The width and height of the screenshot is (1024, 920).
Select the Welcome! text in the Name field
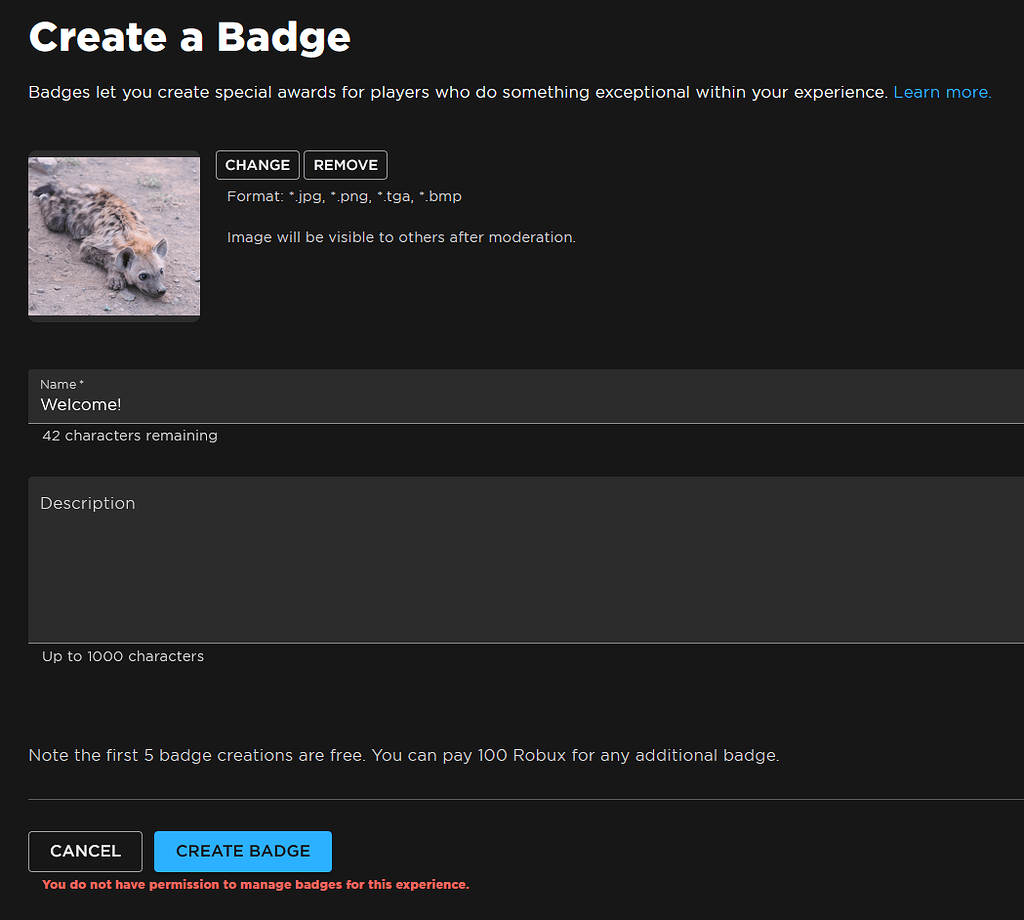(x=80, y=404)
